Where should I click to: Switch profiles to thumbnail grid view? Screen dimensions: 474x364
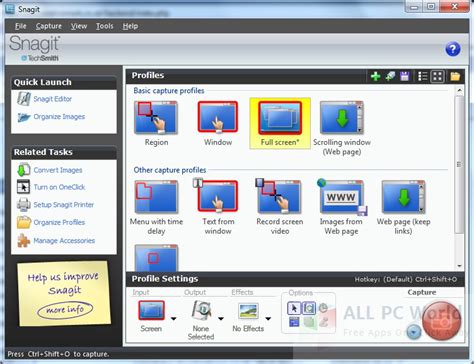tap(437, 76)
